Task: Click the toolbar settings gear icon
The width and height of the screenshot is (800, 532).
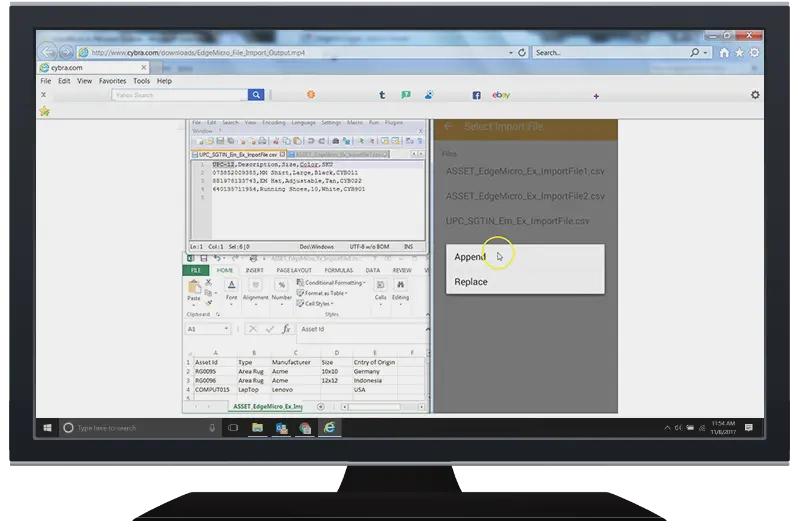Action: [x=755, y=95]
